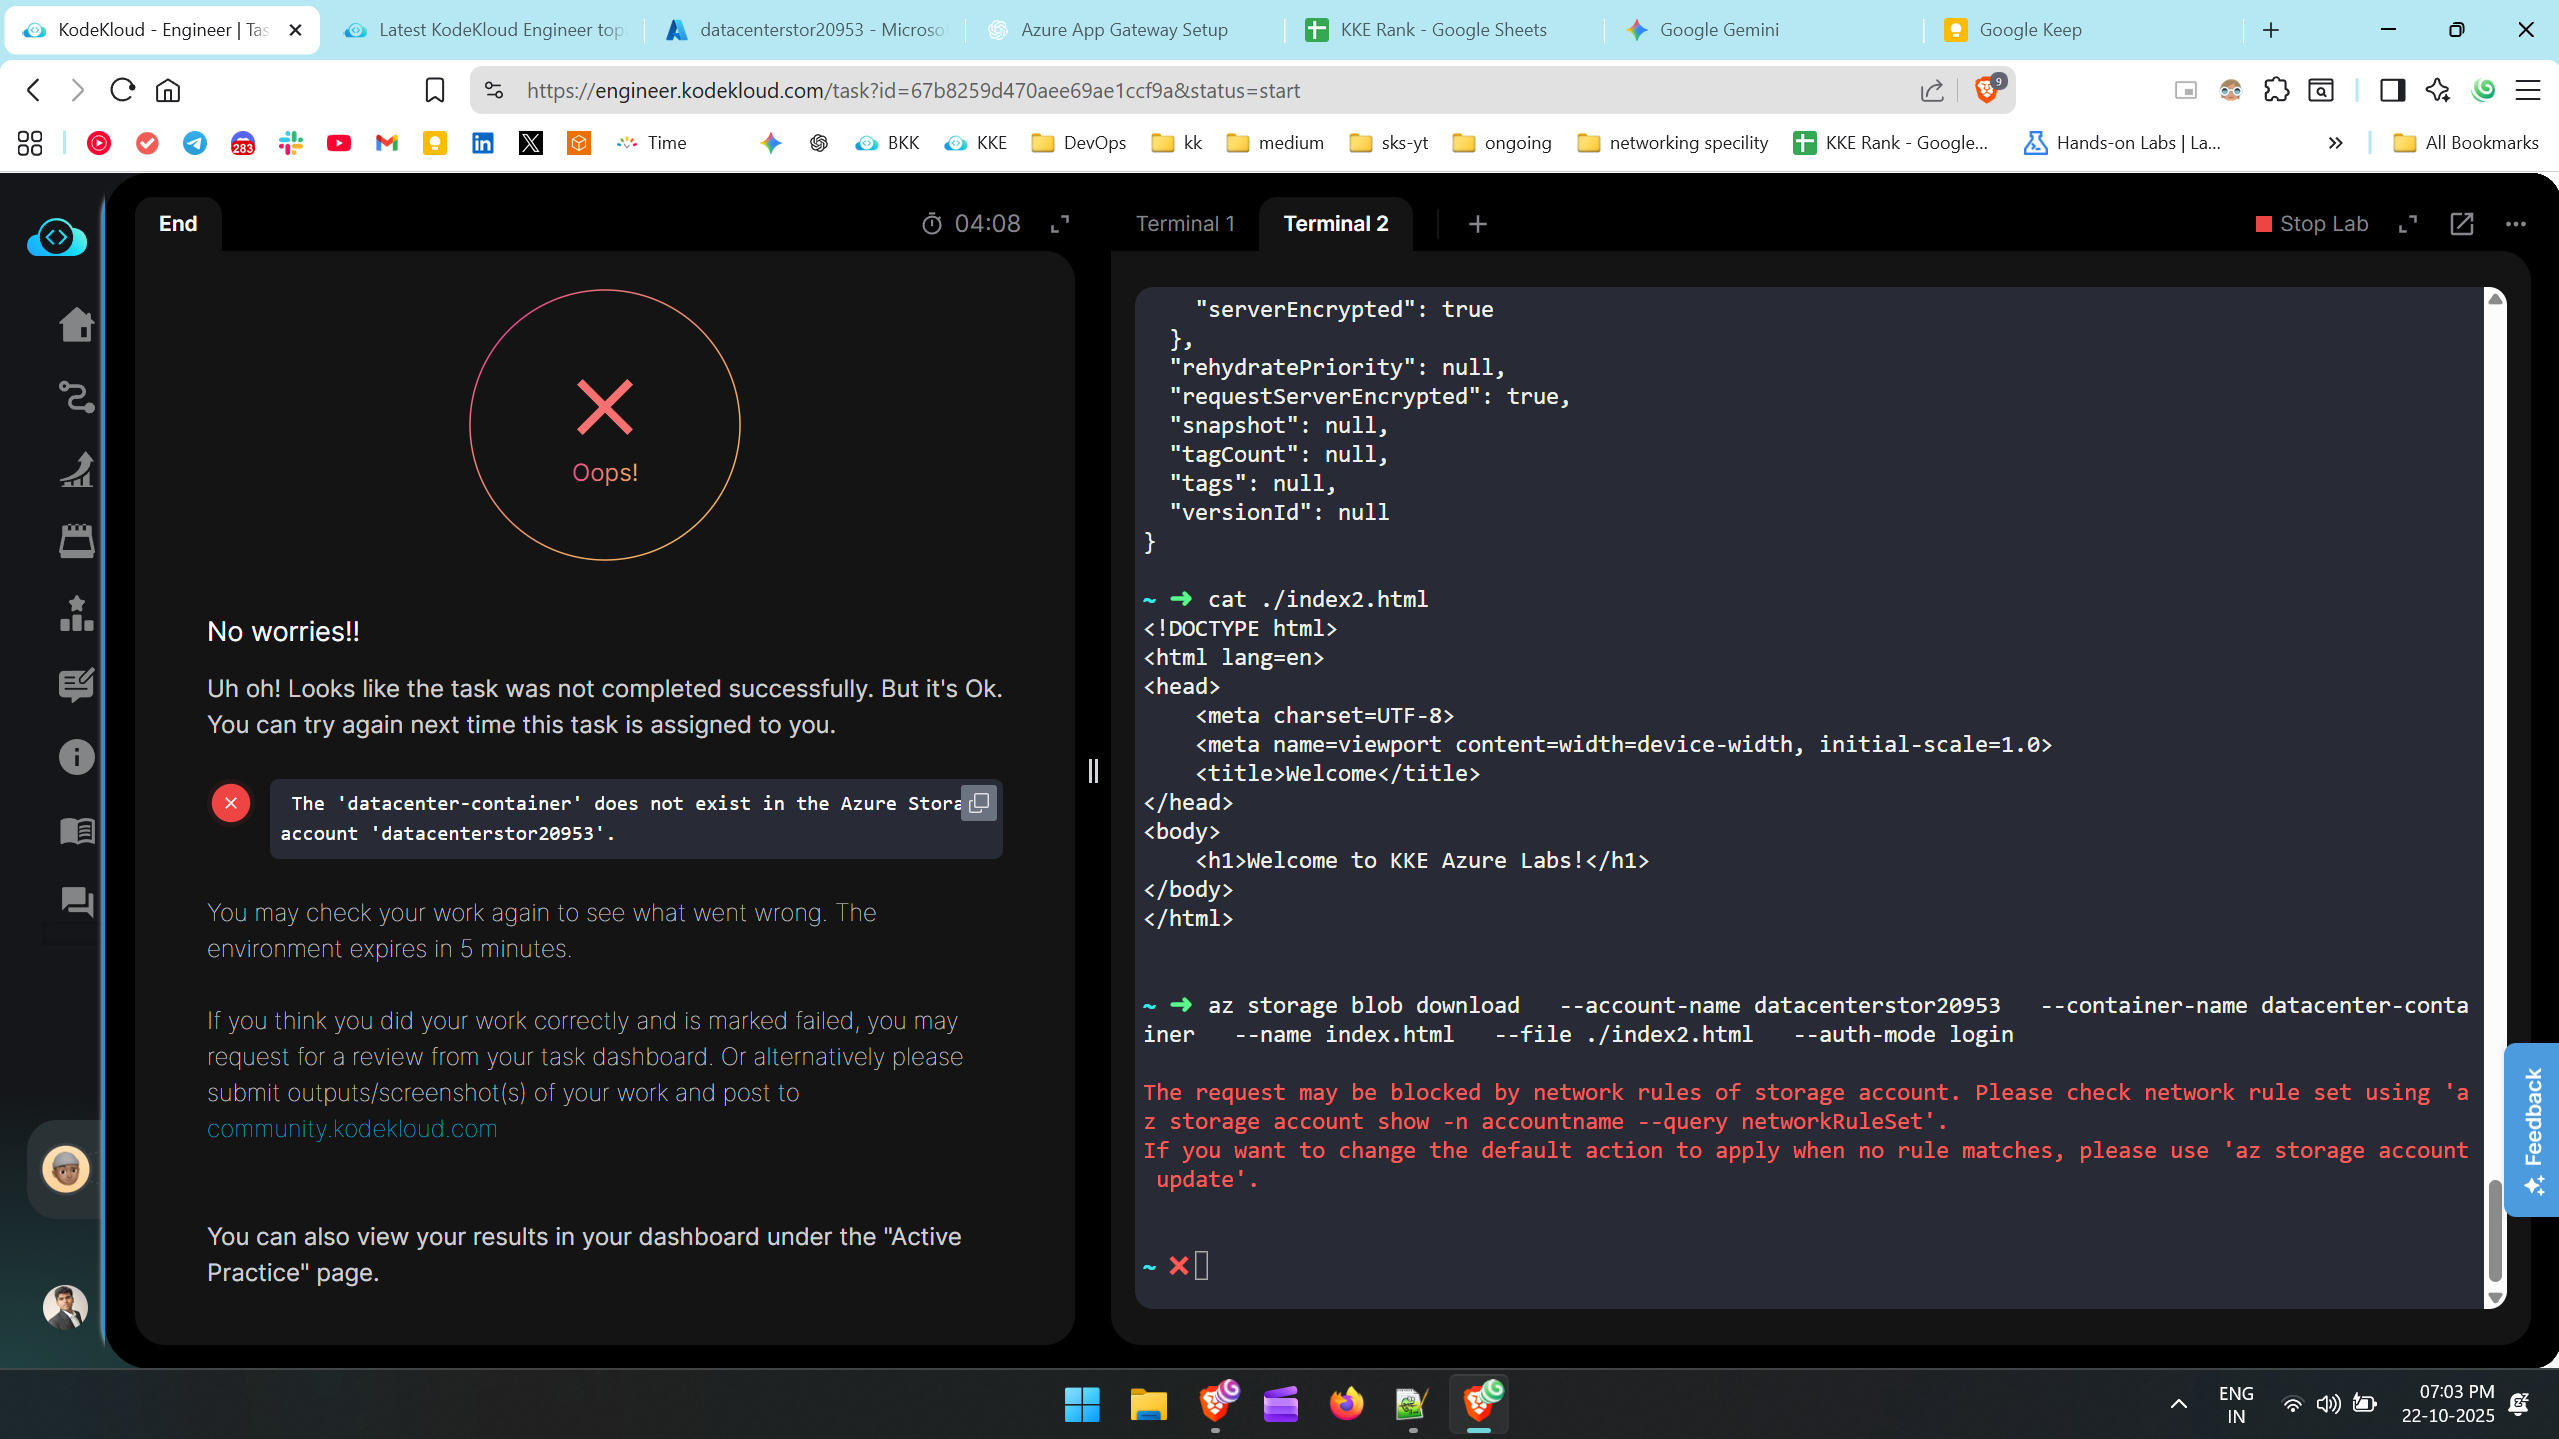Copy the datacenter-container error message
Viewport: 2559px width, 1439px height.
tap(979, 803)
